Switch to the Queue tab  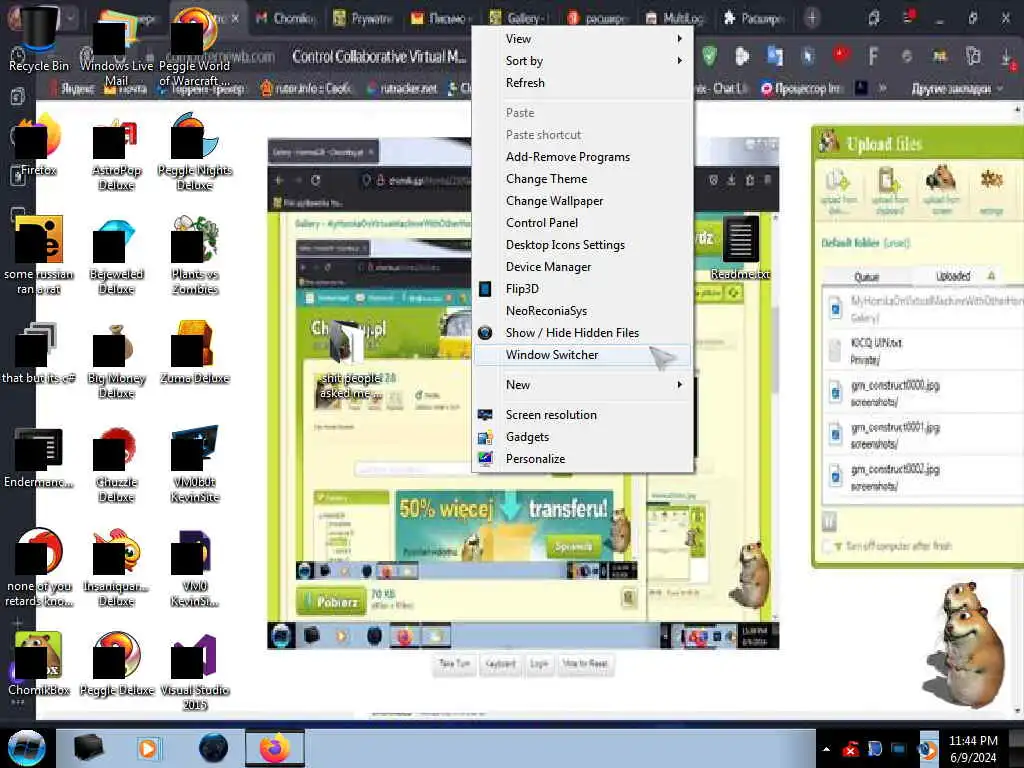tap(866, 277)
